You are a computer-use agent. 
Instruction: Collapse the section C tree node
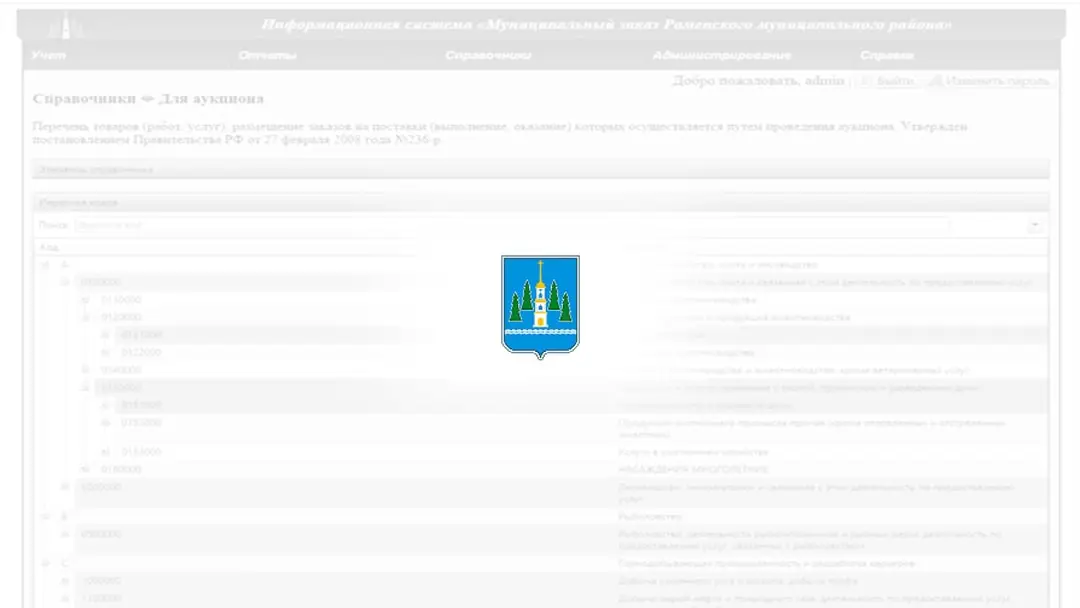[x=45, y=563]
